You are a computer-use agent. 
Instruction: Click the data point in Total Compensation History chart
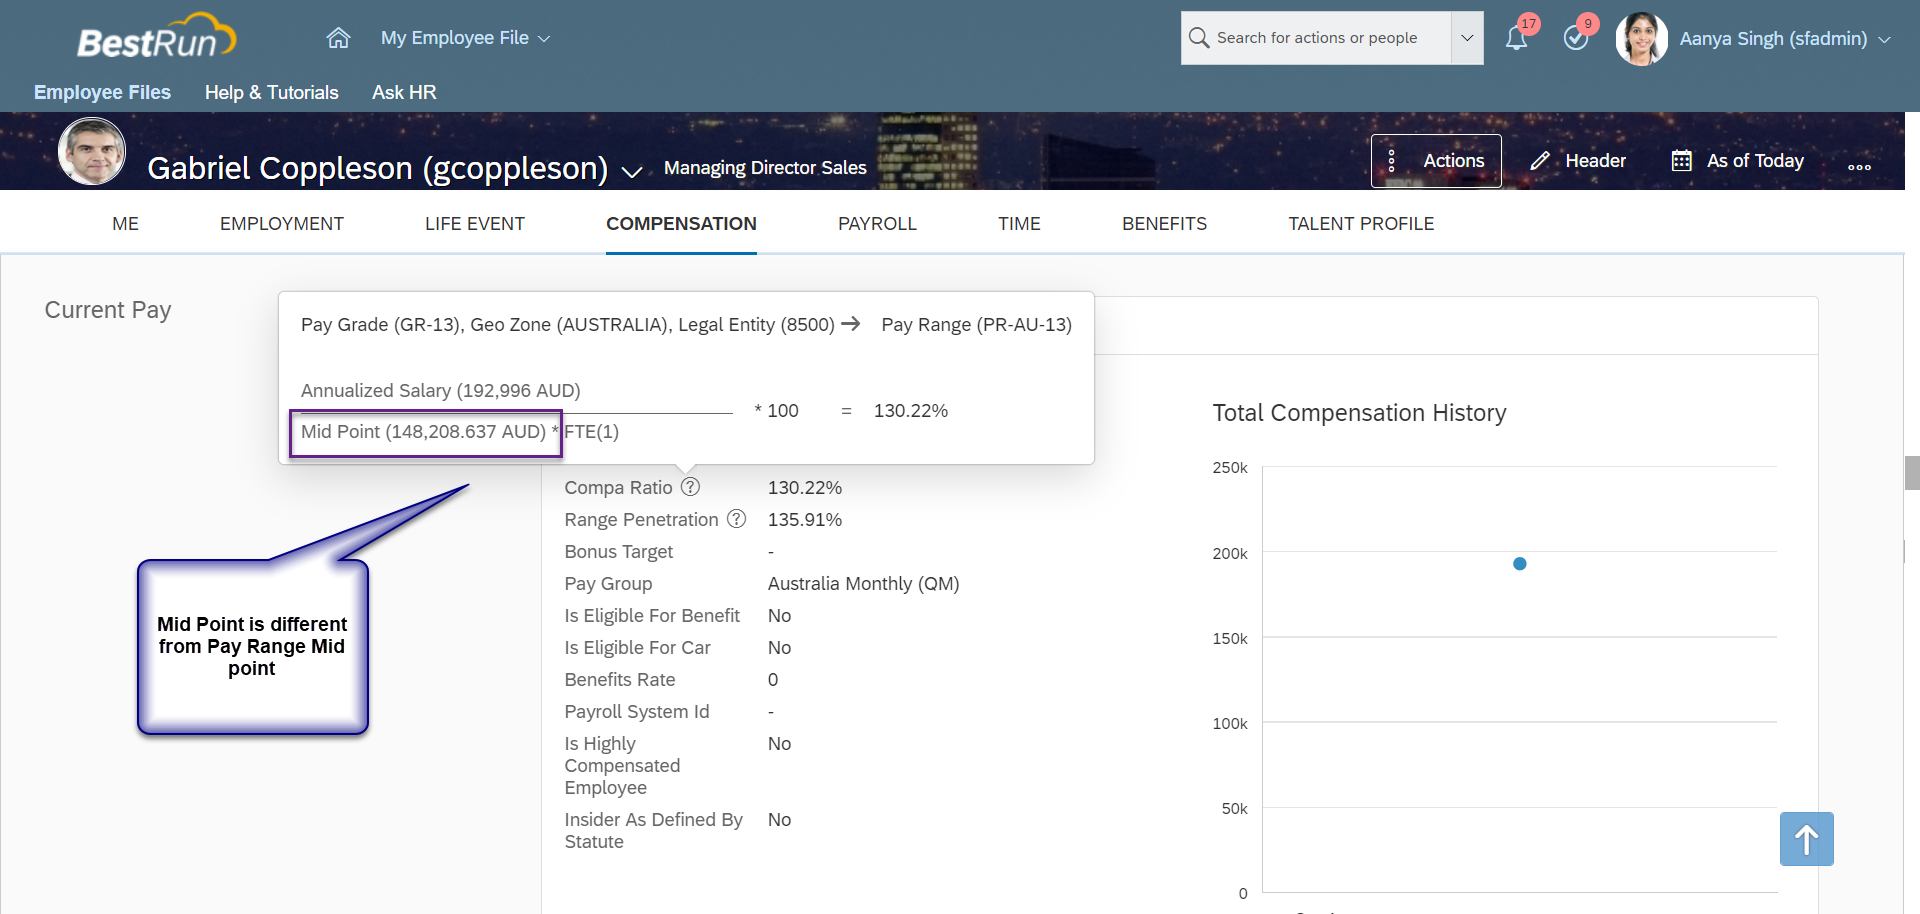coord(1520,564)
